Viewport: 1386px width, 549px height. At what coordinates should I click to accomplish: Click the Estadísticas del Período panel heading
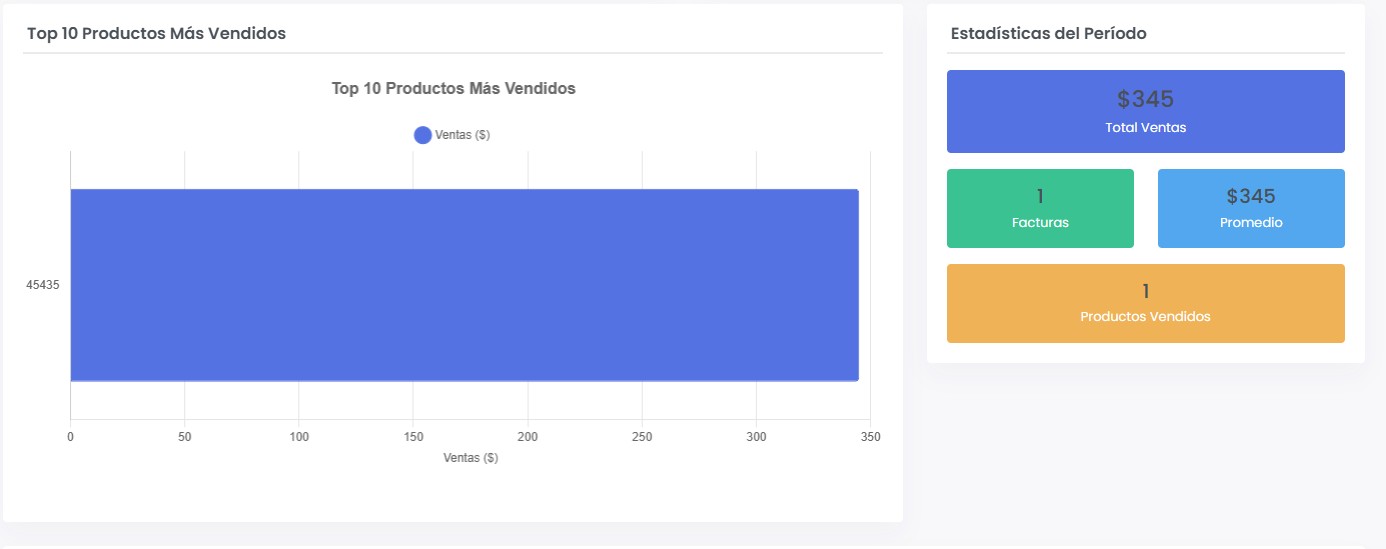click(x=1048, y=33)
